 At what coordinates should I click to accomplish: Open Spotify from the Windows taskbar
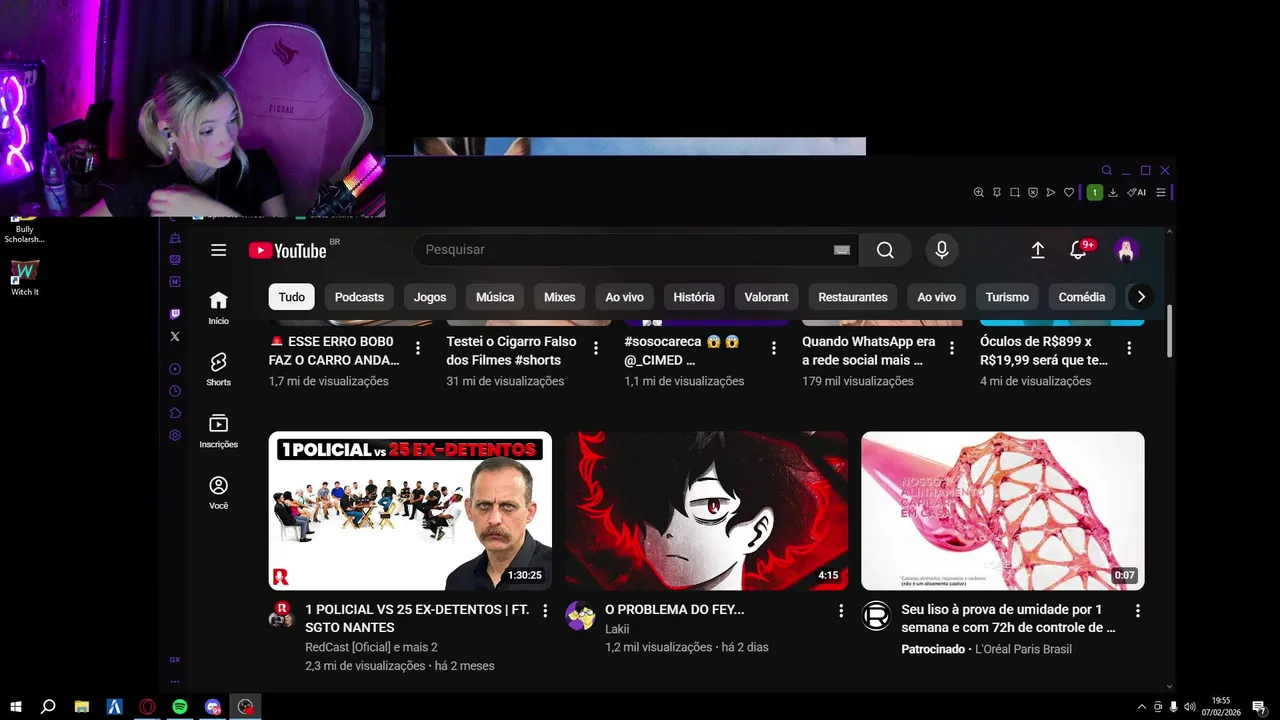[x=180, y=707]
